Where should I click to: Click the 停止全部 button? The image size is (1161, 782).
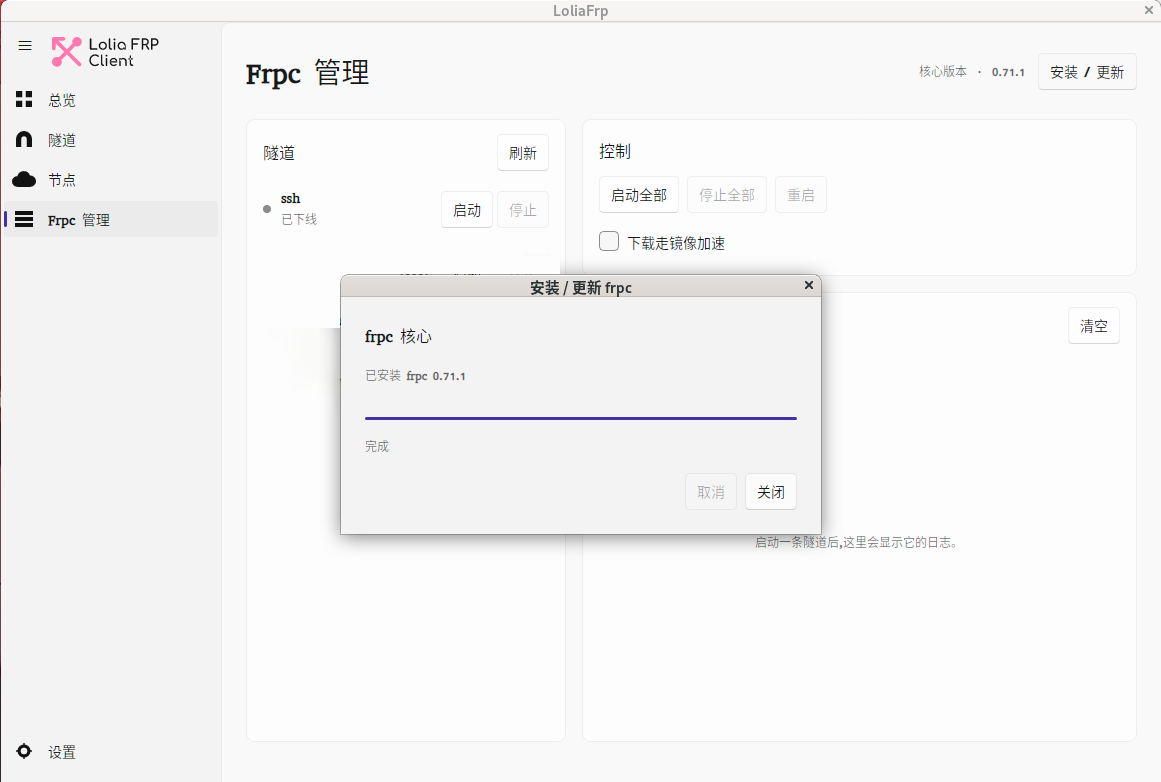(727, 195)
